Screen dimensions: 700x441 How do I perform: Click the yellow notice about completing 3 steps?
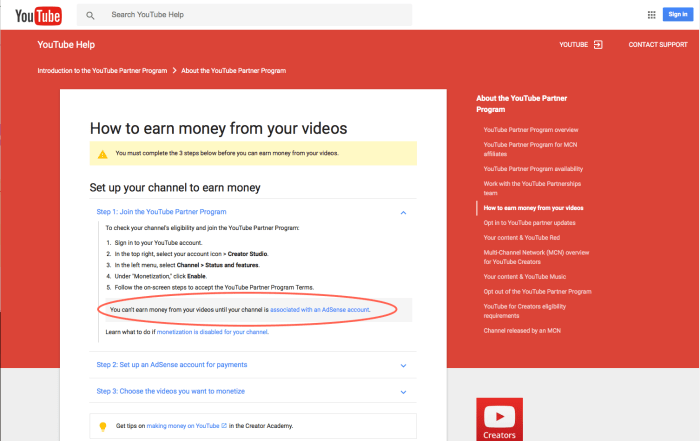(x=253, y=153)
